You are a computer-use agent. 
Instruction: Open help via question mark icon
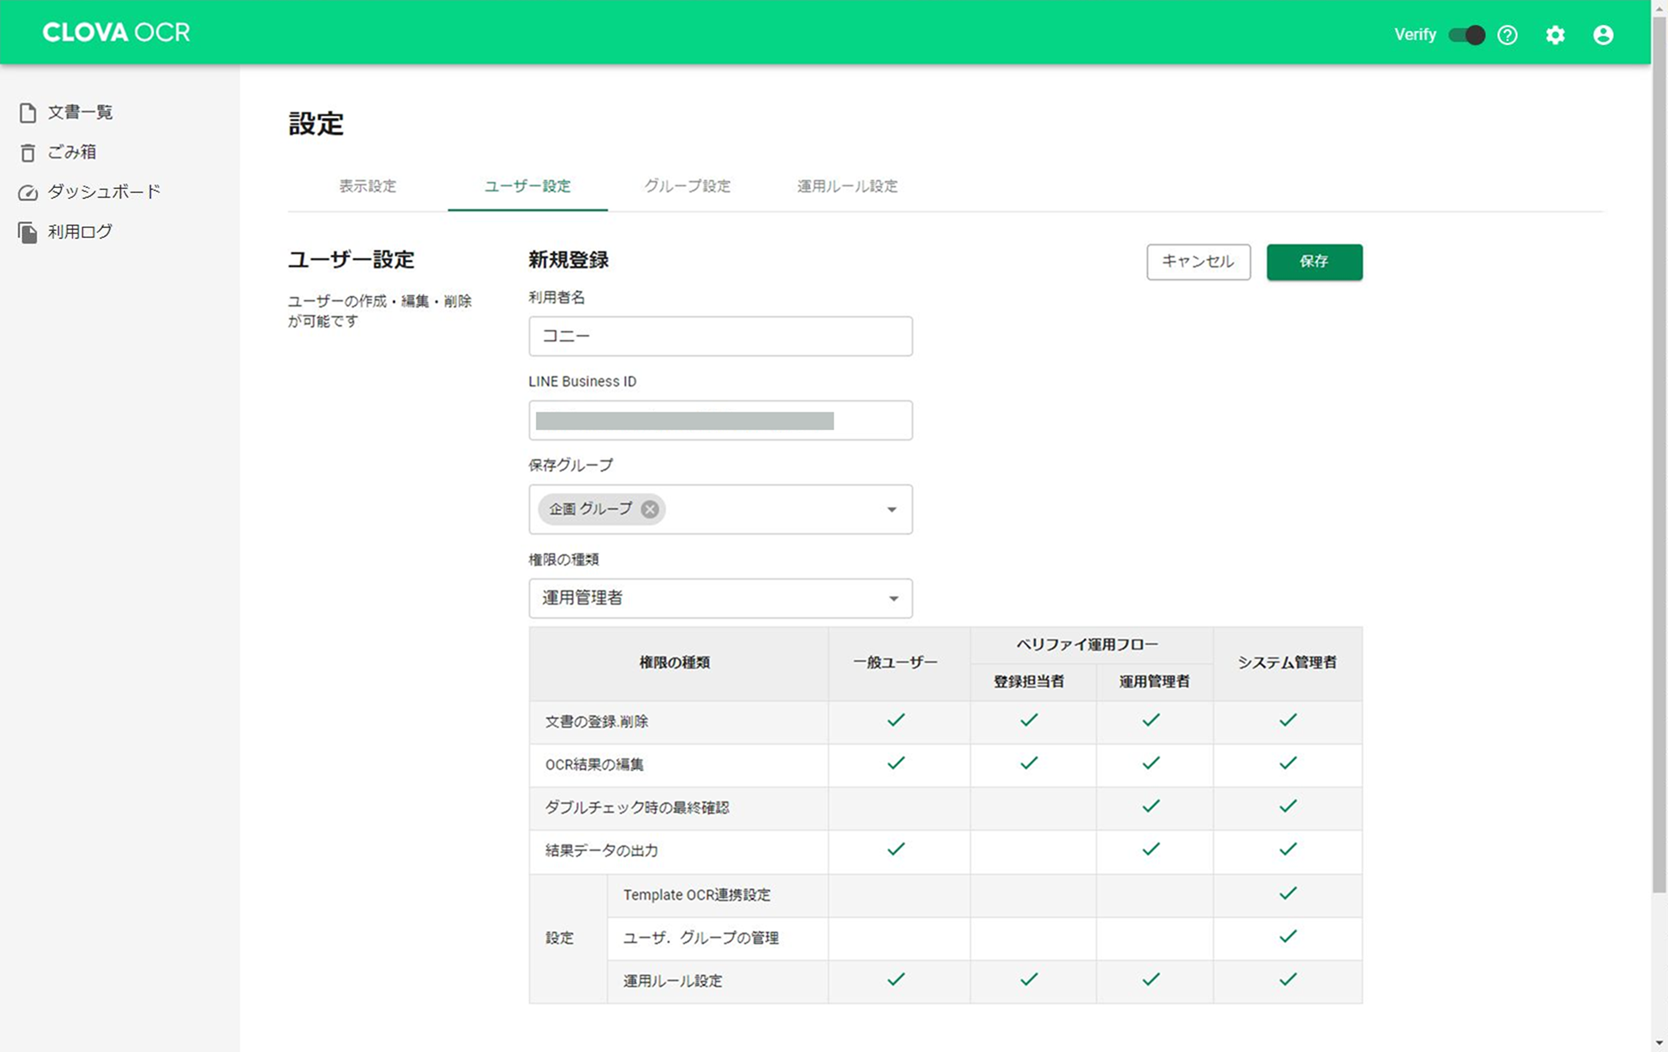[x=1507, y=35]
